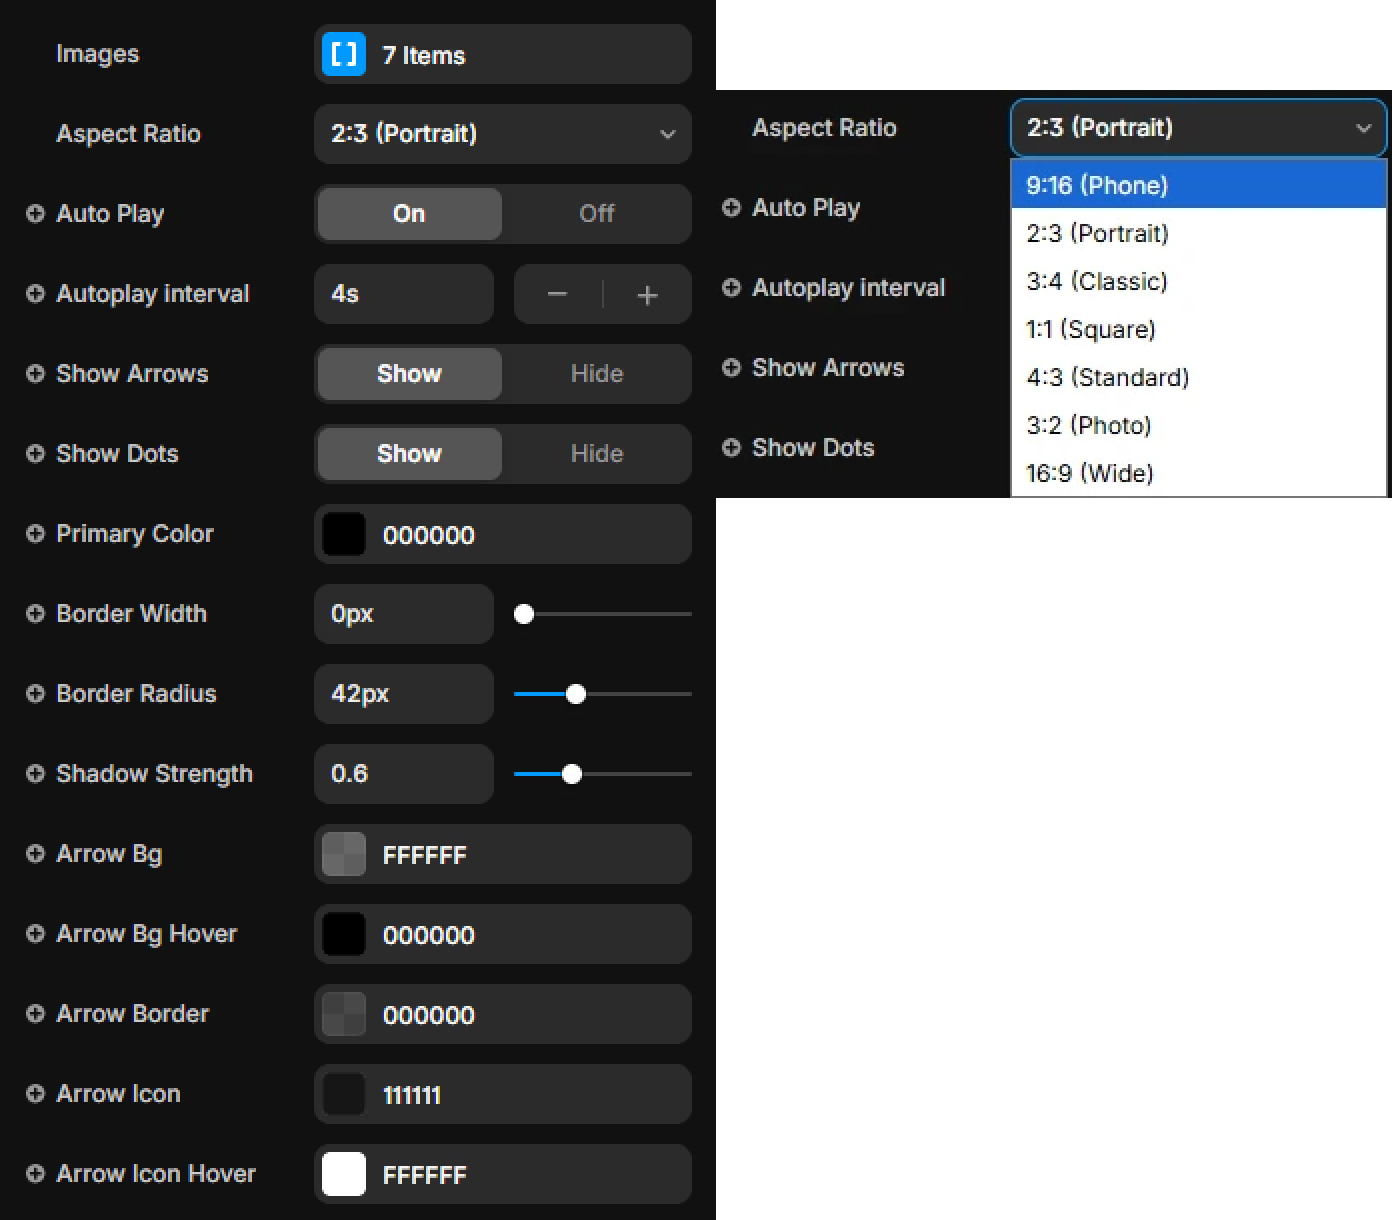Click plus icon beside Border Radius label
The height and width of the screenshot is (1220, 1392).
(x=35, y=693)
